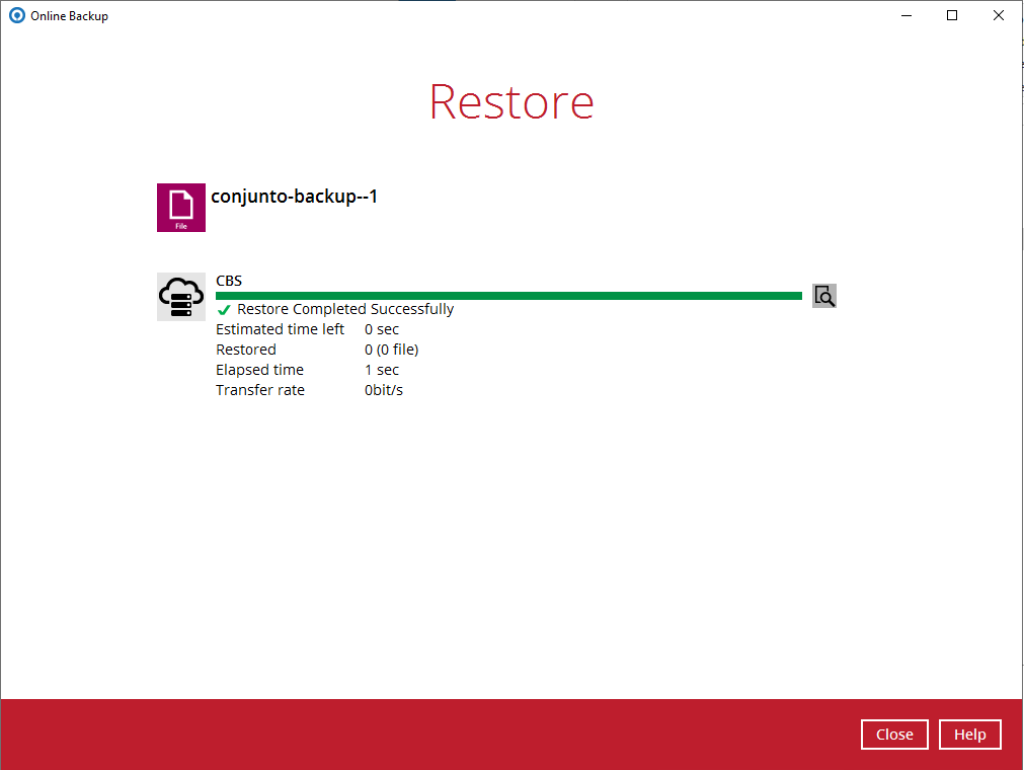
Task: Click the Restore heading
Action: click(511, 102)
